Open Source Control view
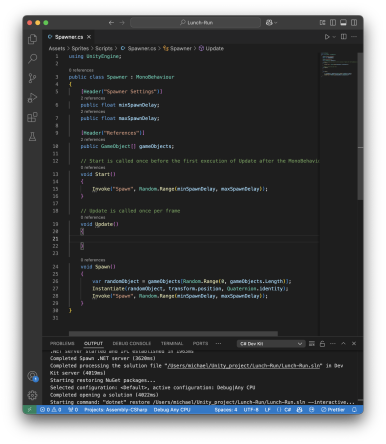Viewport: 386px width, 444px height. click(x=32, y=78)
